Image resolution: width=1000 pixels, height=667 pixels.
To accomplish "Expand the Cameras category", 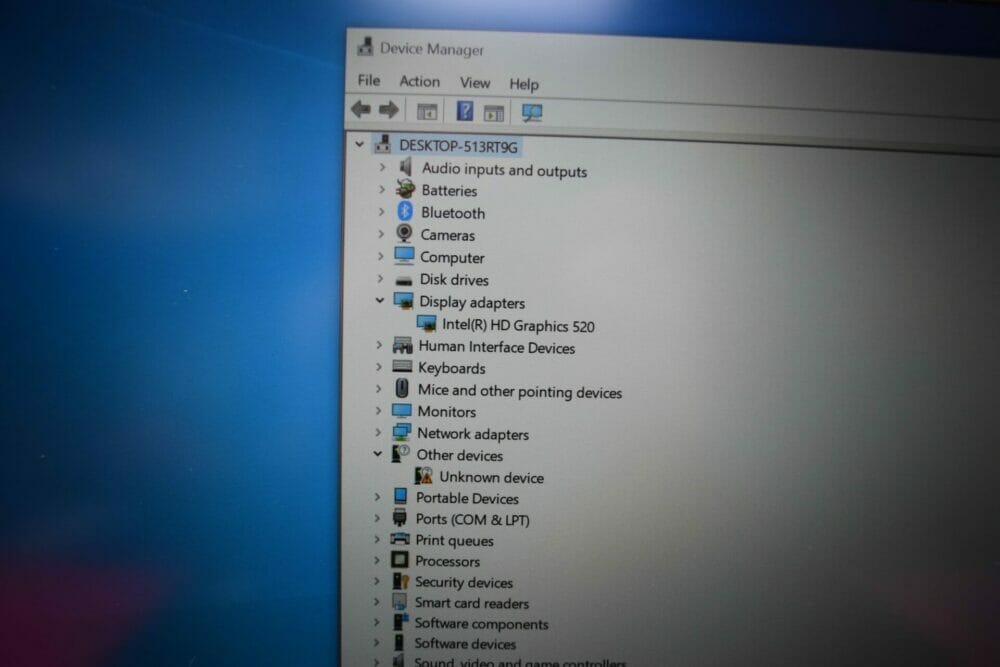I will point(381,234).
